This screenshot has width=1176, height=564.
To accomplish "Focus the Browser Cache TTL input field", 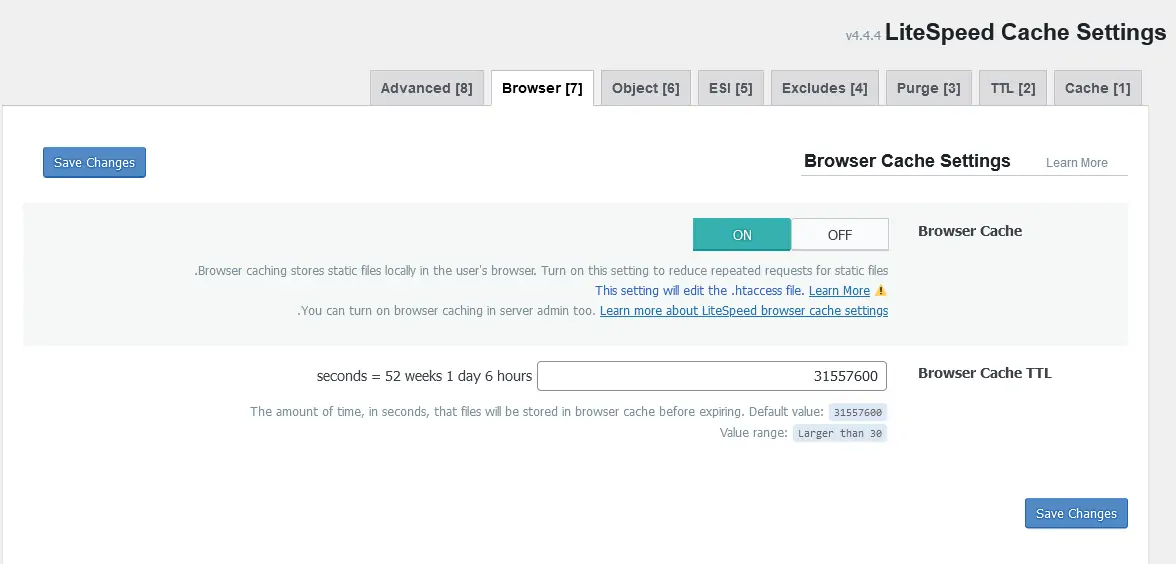I will pos(711,376).
